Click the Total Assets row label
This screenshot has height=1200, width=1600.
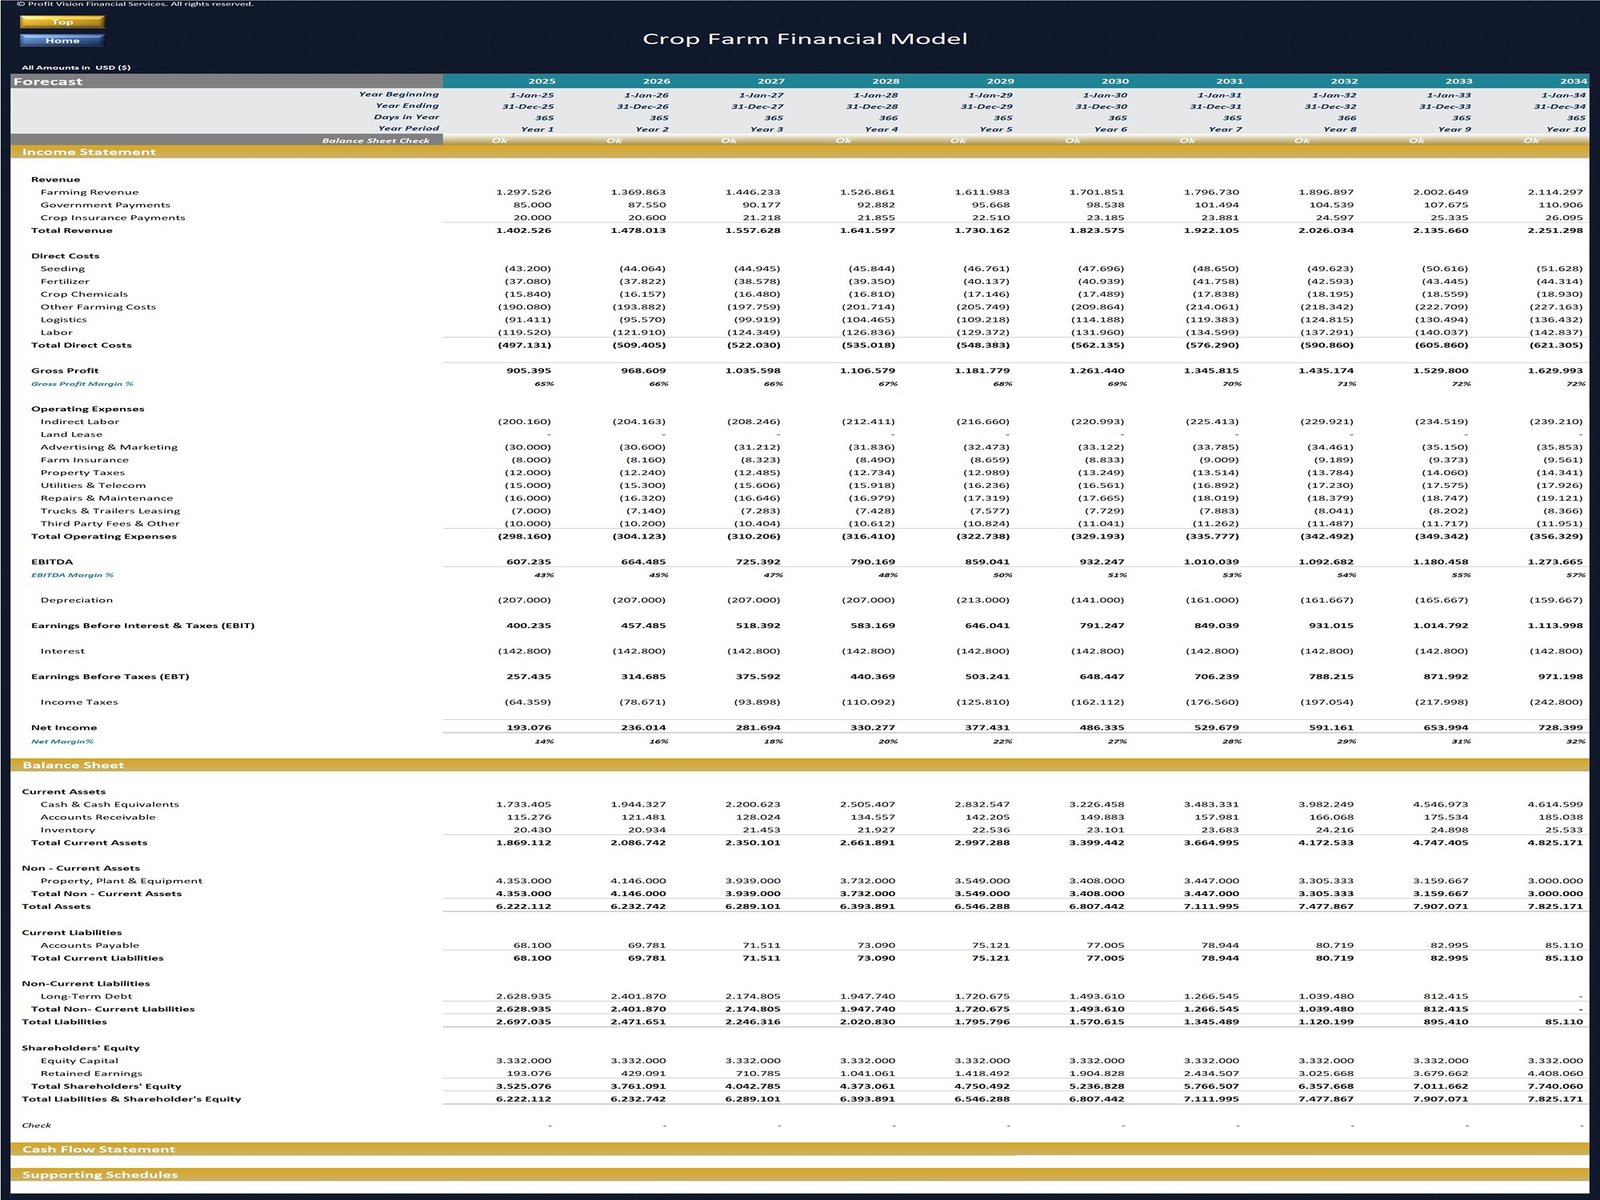(x=56, y=906)
